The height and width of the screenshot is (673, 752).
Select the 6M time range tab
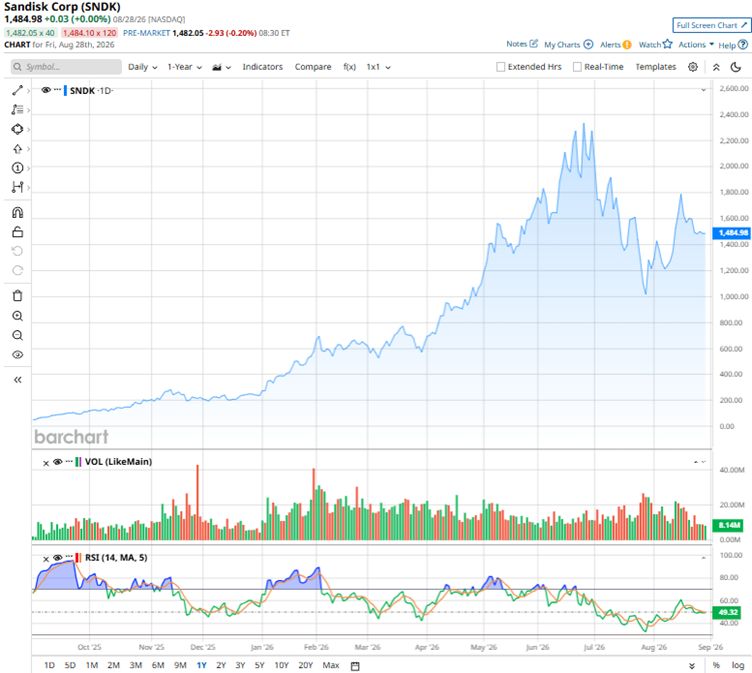[x=158, y=665]
